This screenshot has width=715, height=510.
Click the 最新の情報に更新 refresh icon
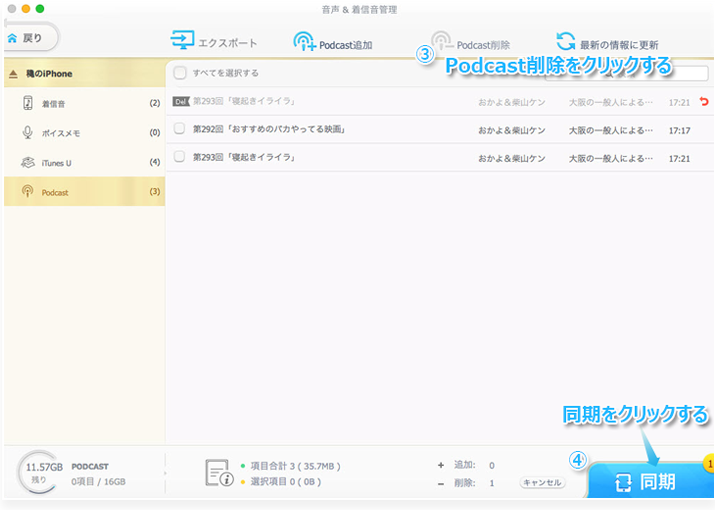[x=566, y=41]
